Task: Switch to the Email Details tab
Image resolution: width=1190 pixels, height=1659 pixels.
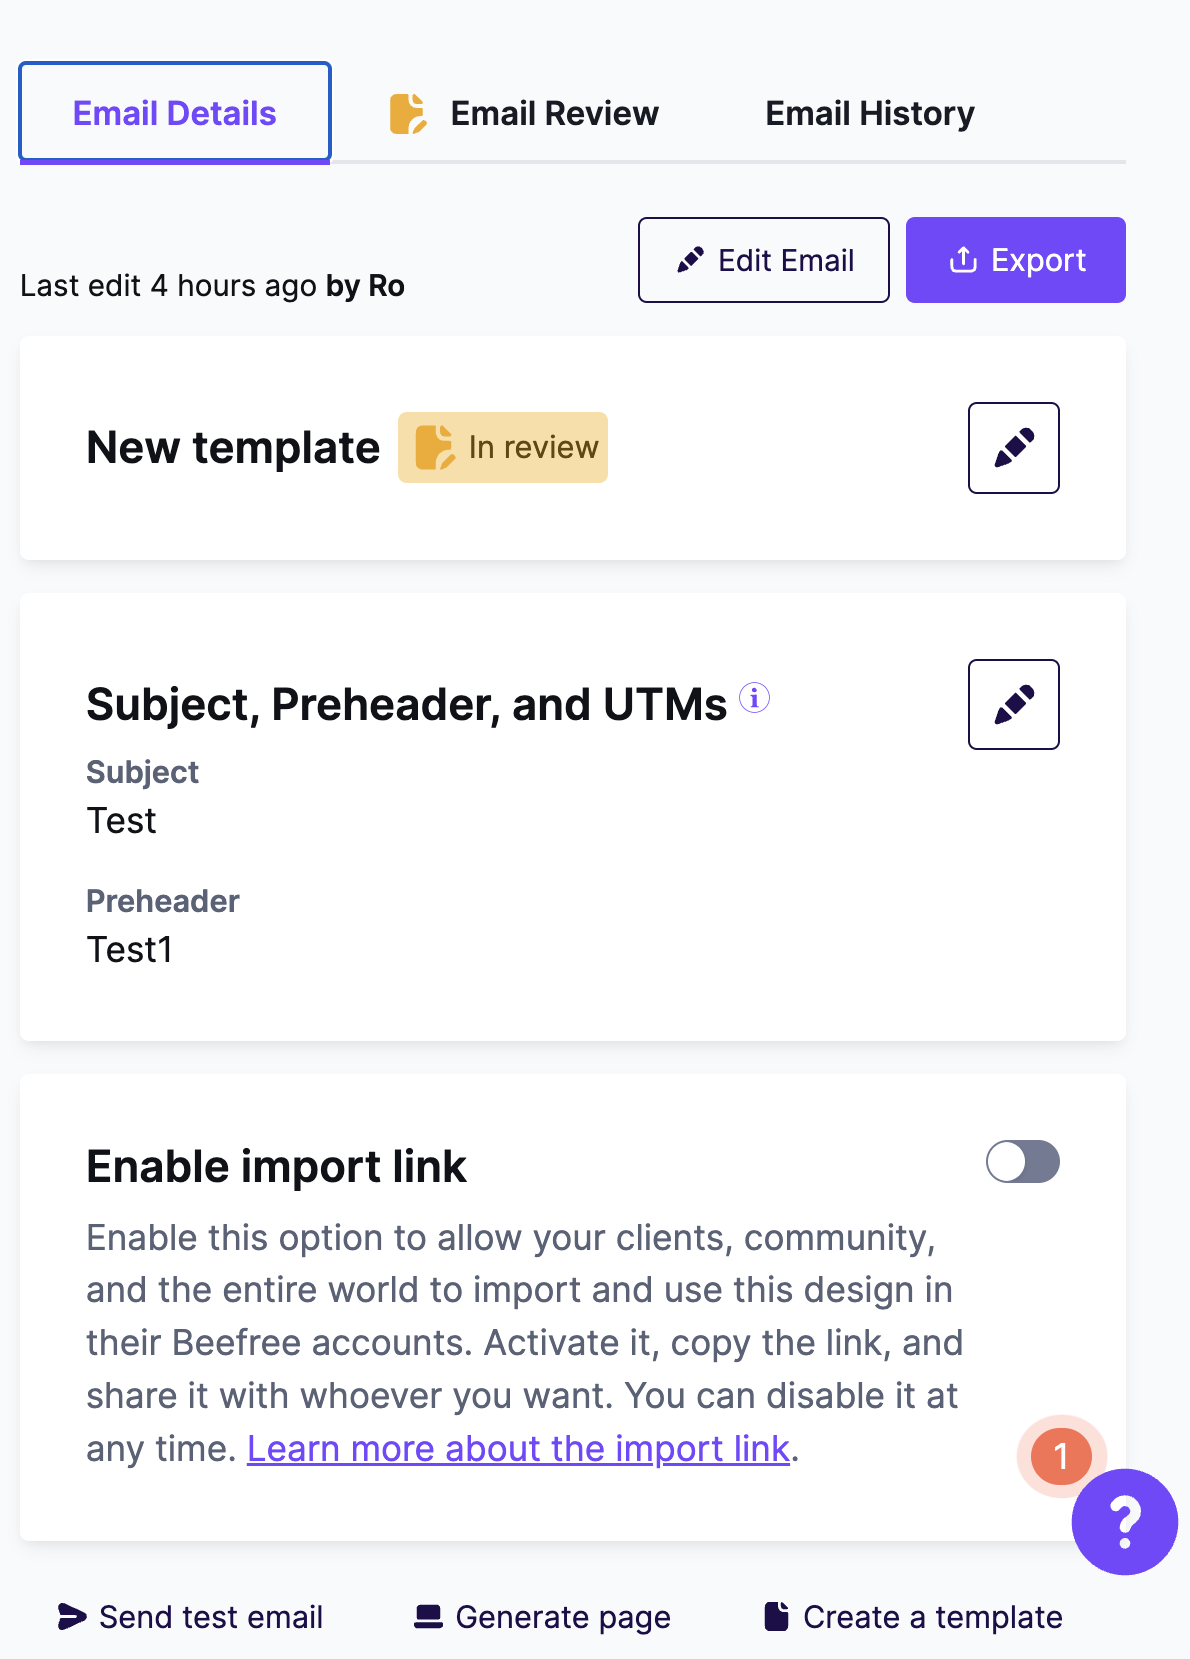Action: click(x=175, y=113)
